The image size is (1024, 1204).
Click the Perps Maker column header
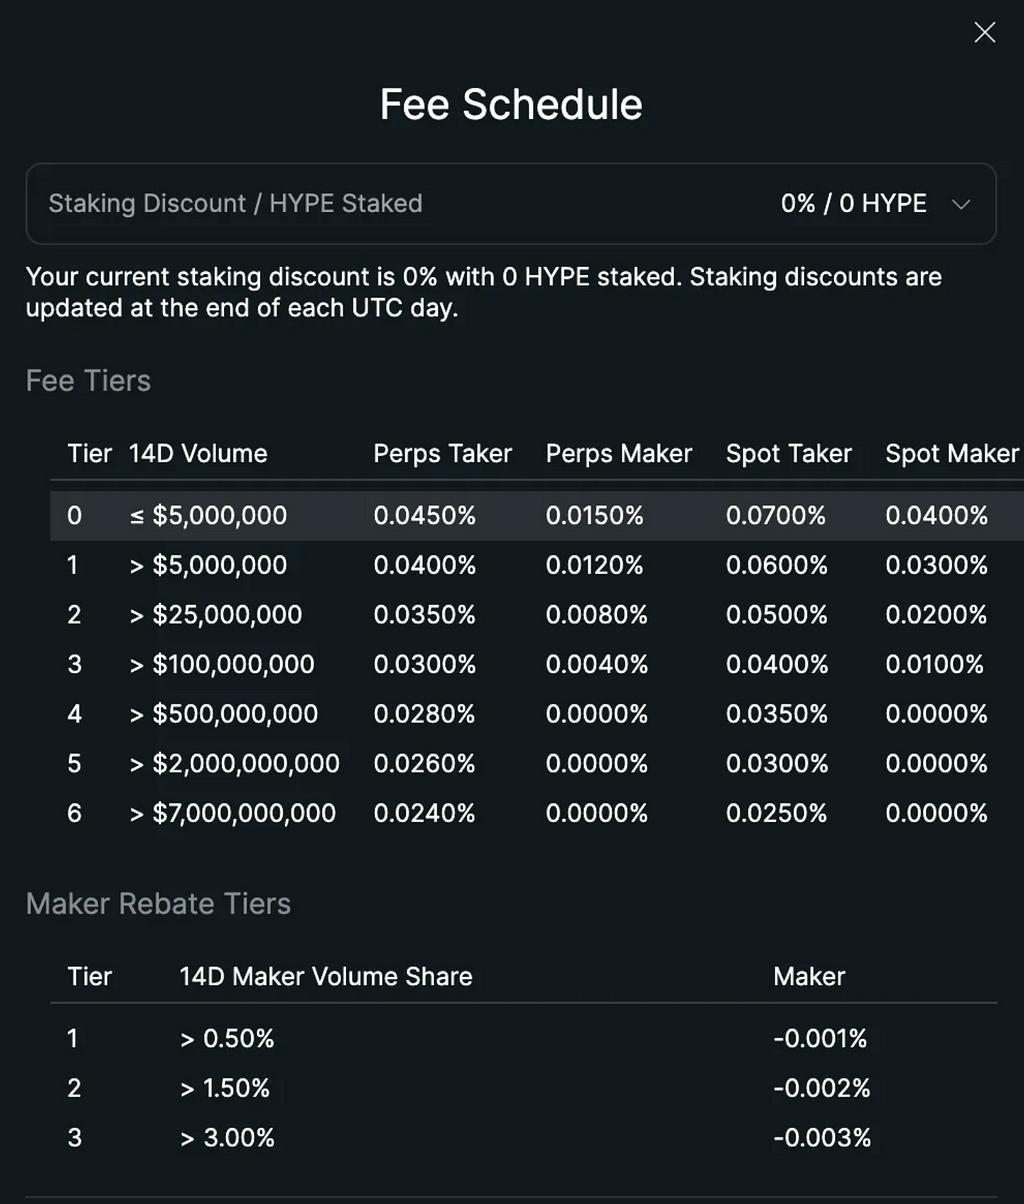(x=619, y=453)
